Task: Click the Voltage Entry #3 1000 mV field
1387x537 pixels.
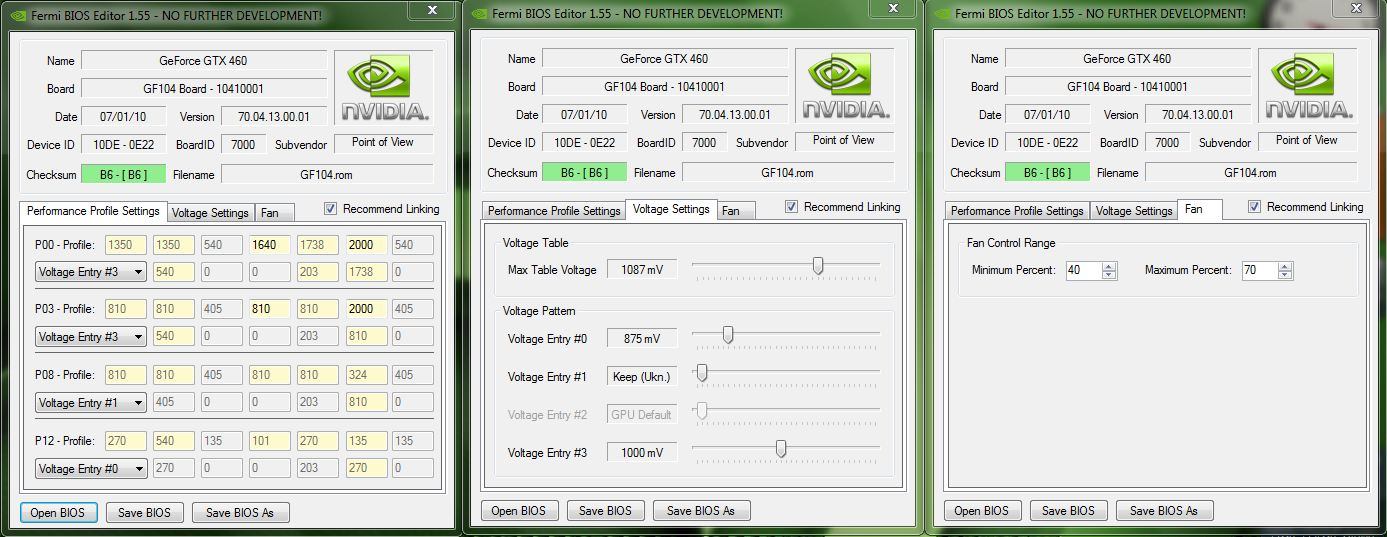Action: (642, 453)
